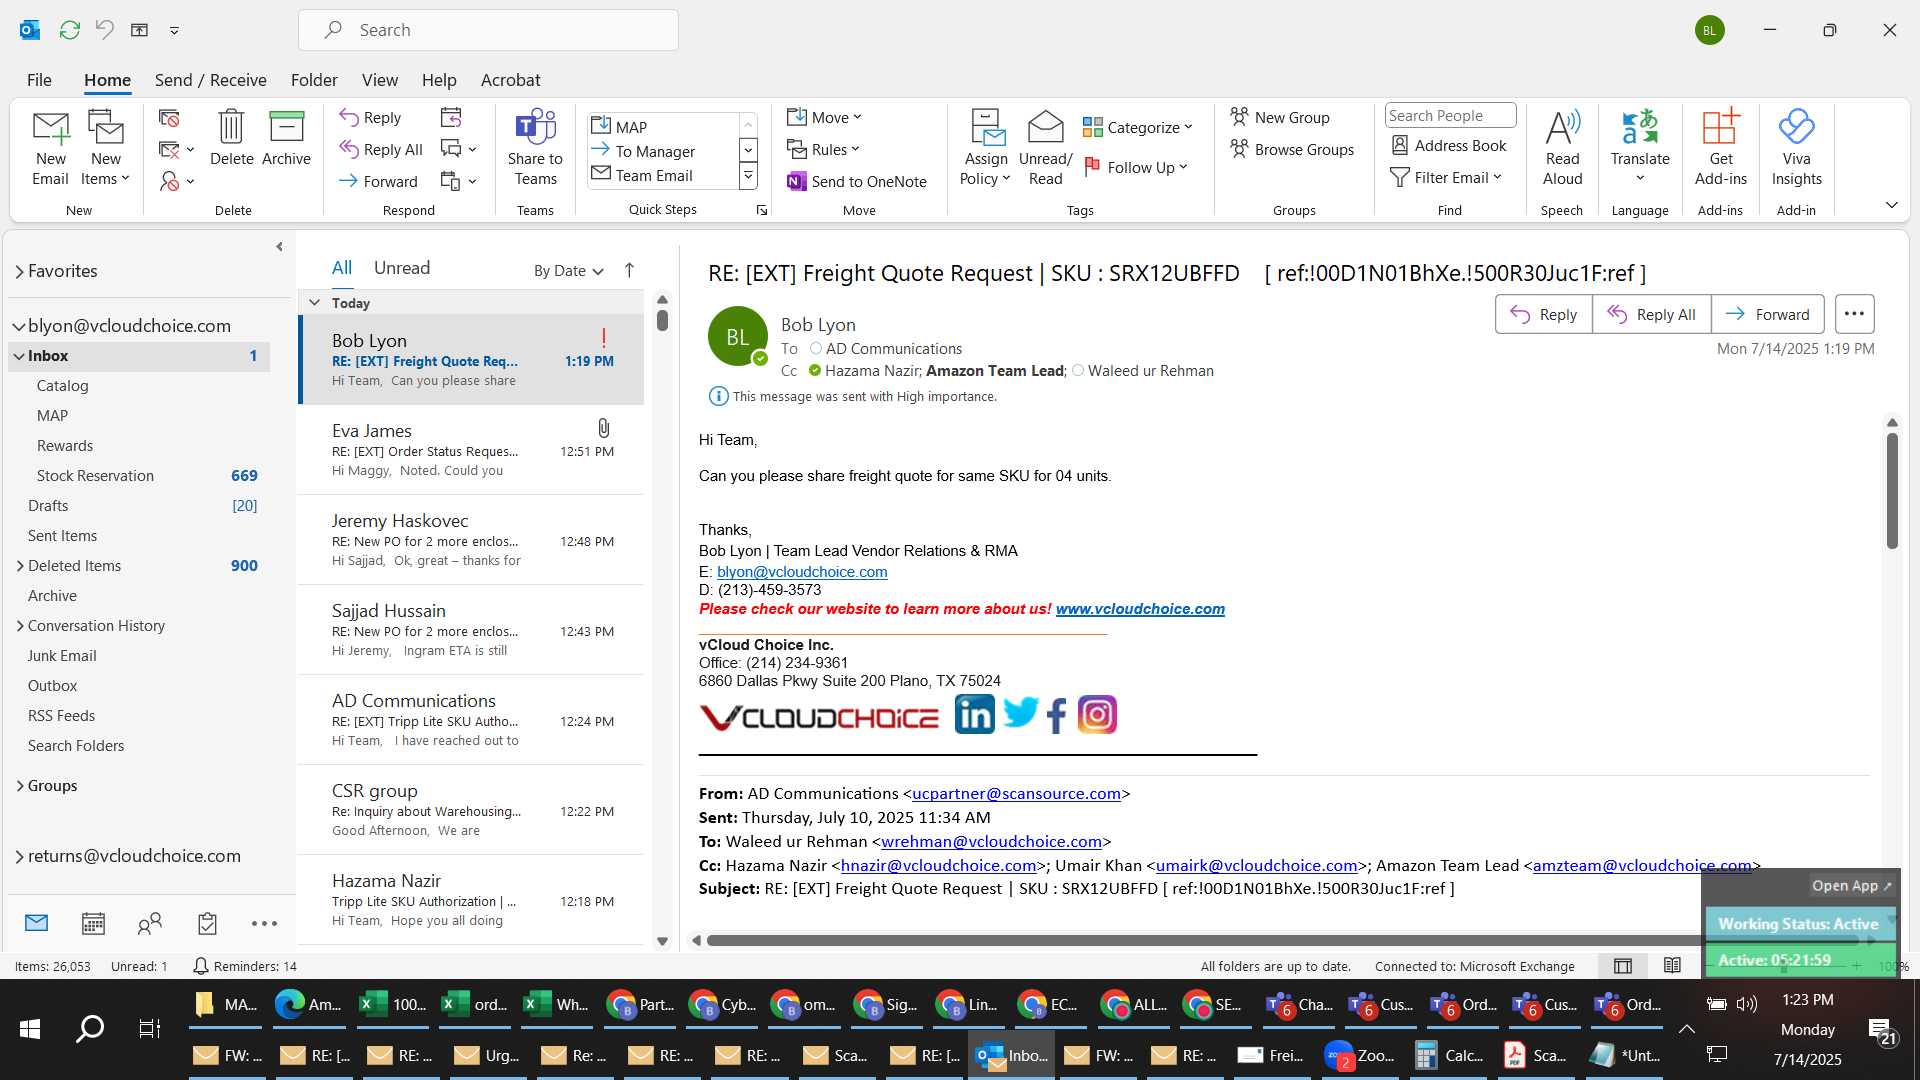Expand Deleted Items folder
The height and width of the screenshot is (1080, 1920).
[x=20, y=566]
